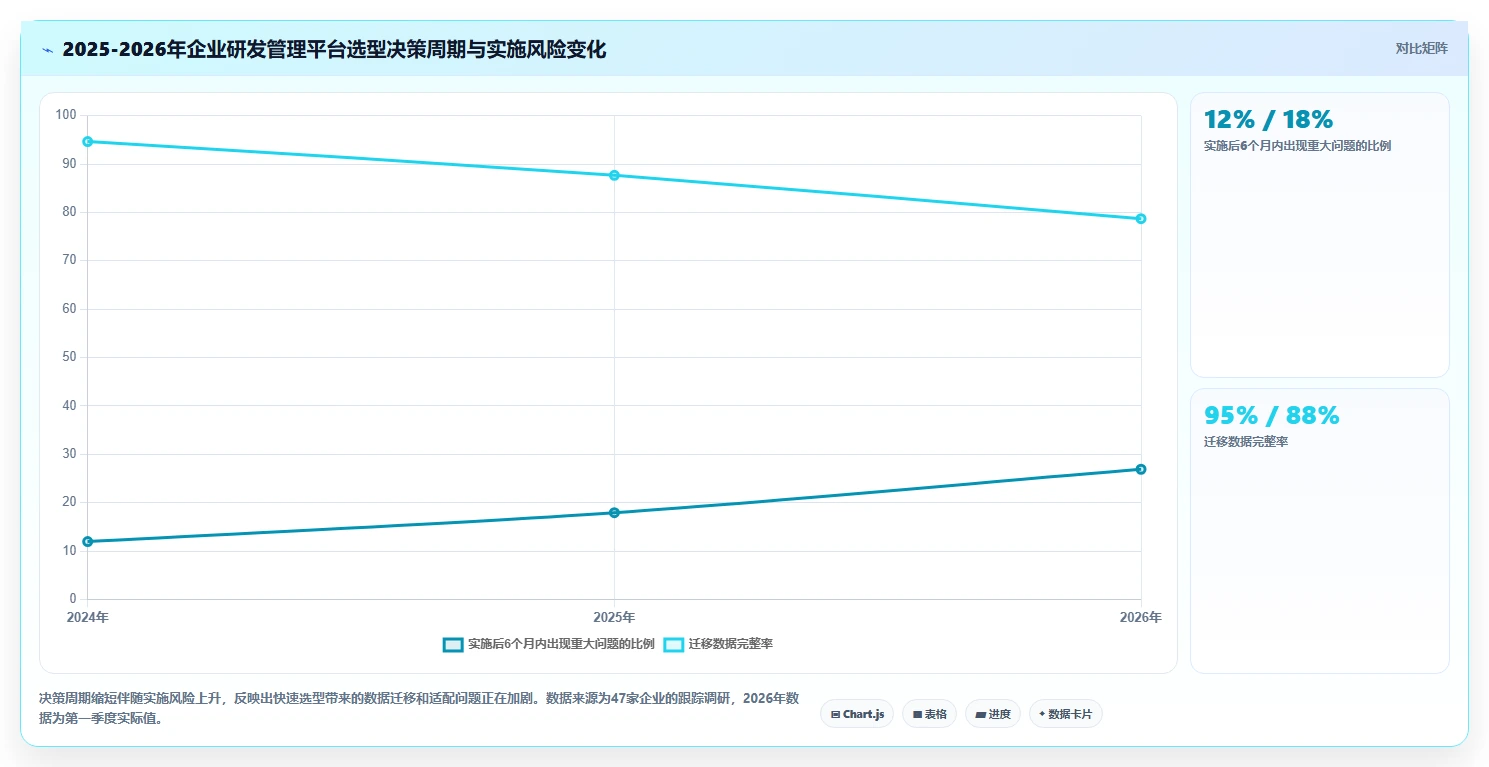The height and width of the screenshot is (767, 1489).
Task: Click the Chart.js tag button
Action: 857,714
